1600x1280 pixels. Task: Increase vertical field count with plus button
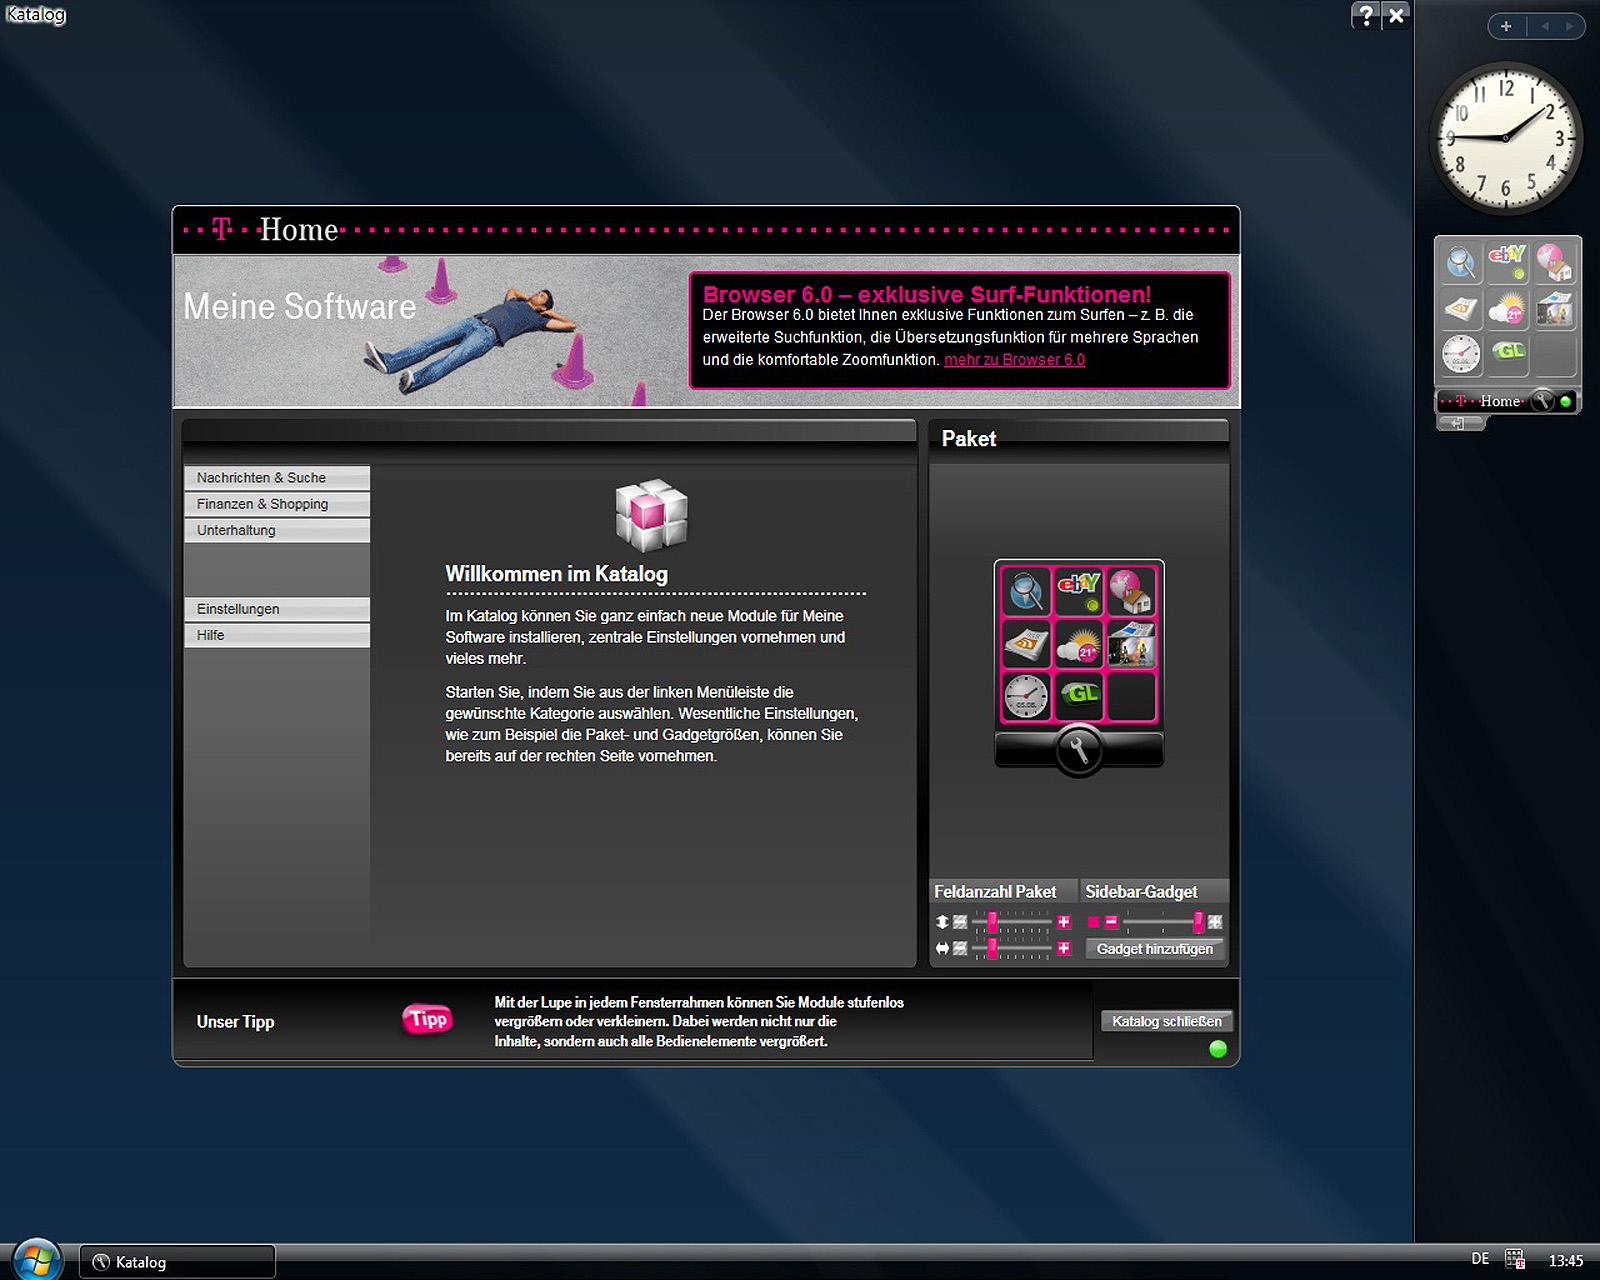(1064, 922)
